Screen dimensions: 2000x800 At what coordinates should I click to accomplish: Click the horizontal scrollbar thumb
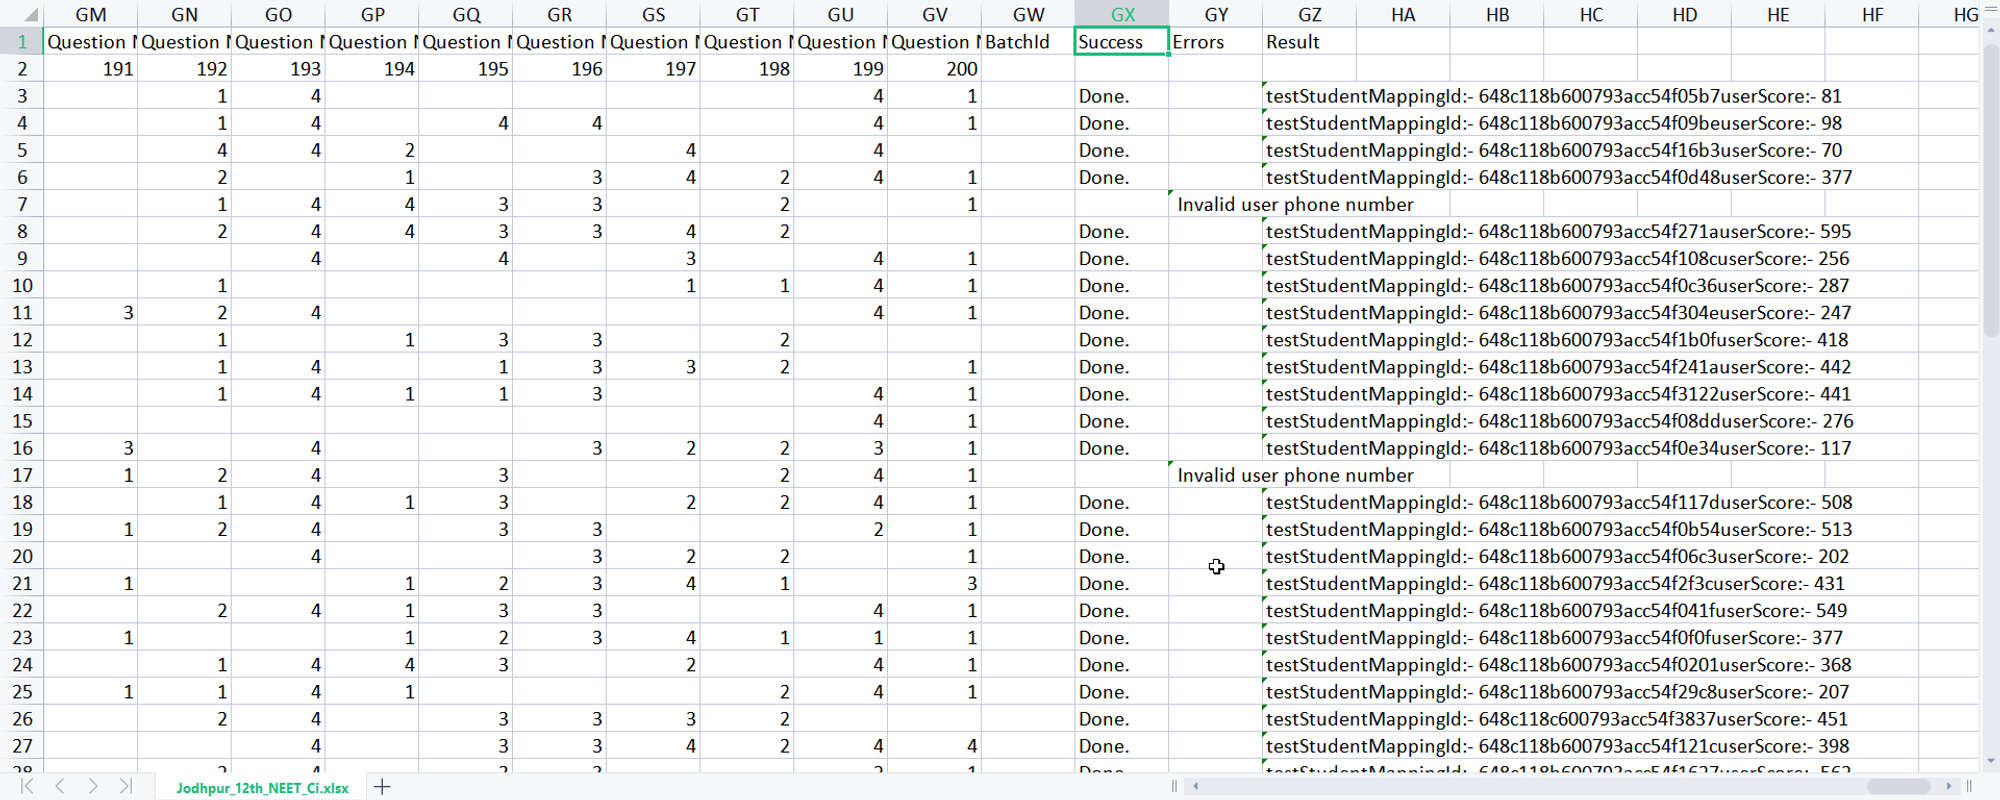[1899, 786]
